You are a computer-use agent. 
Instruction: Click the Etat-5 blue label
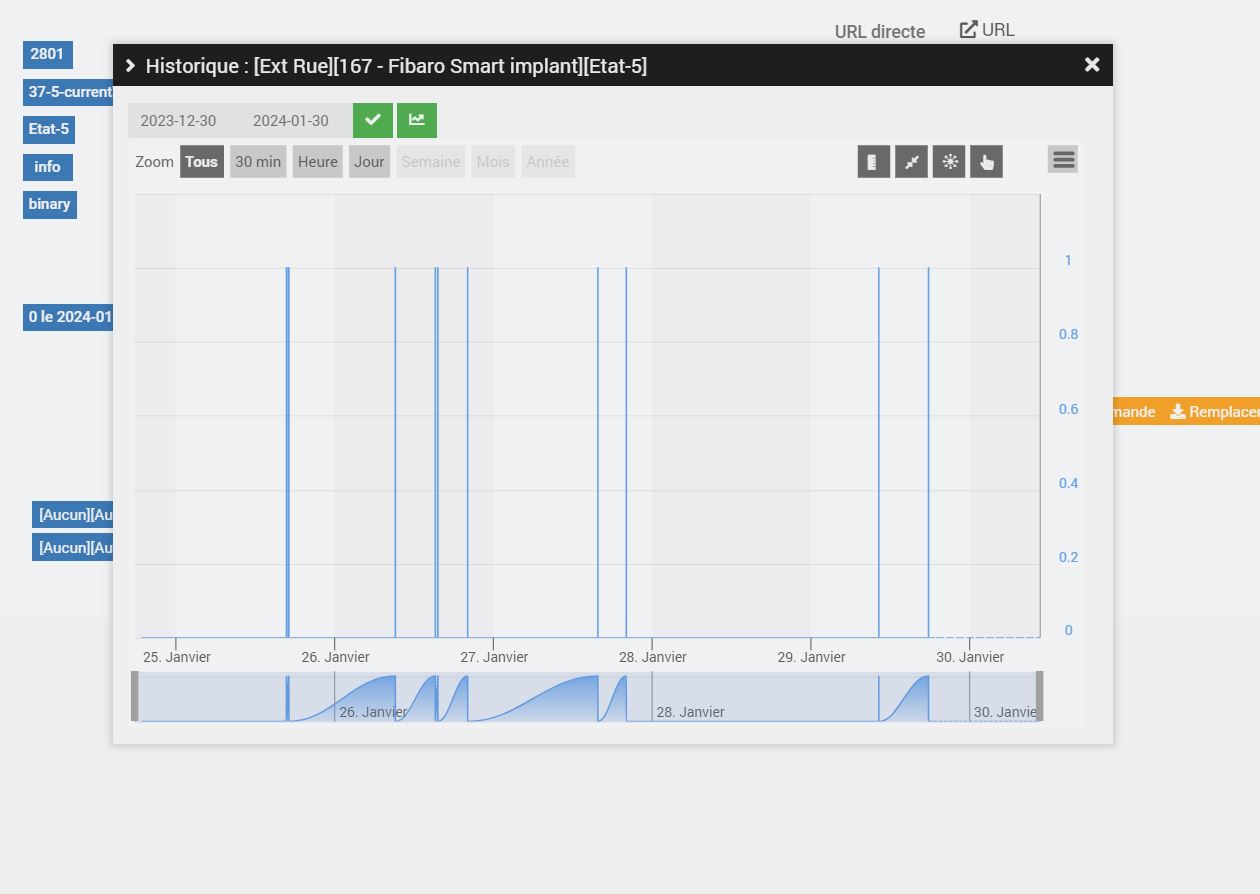(x=49, y=129)
